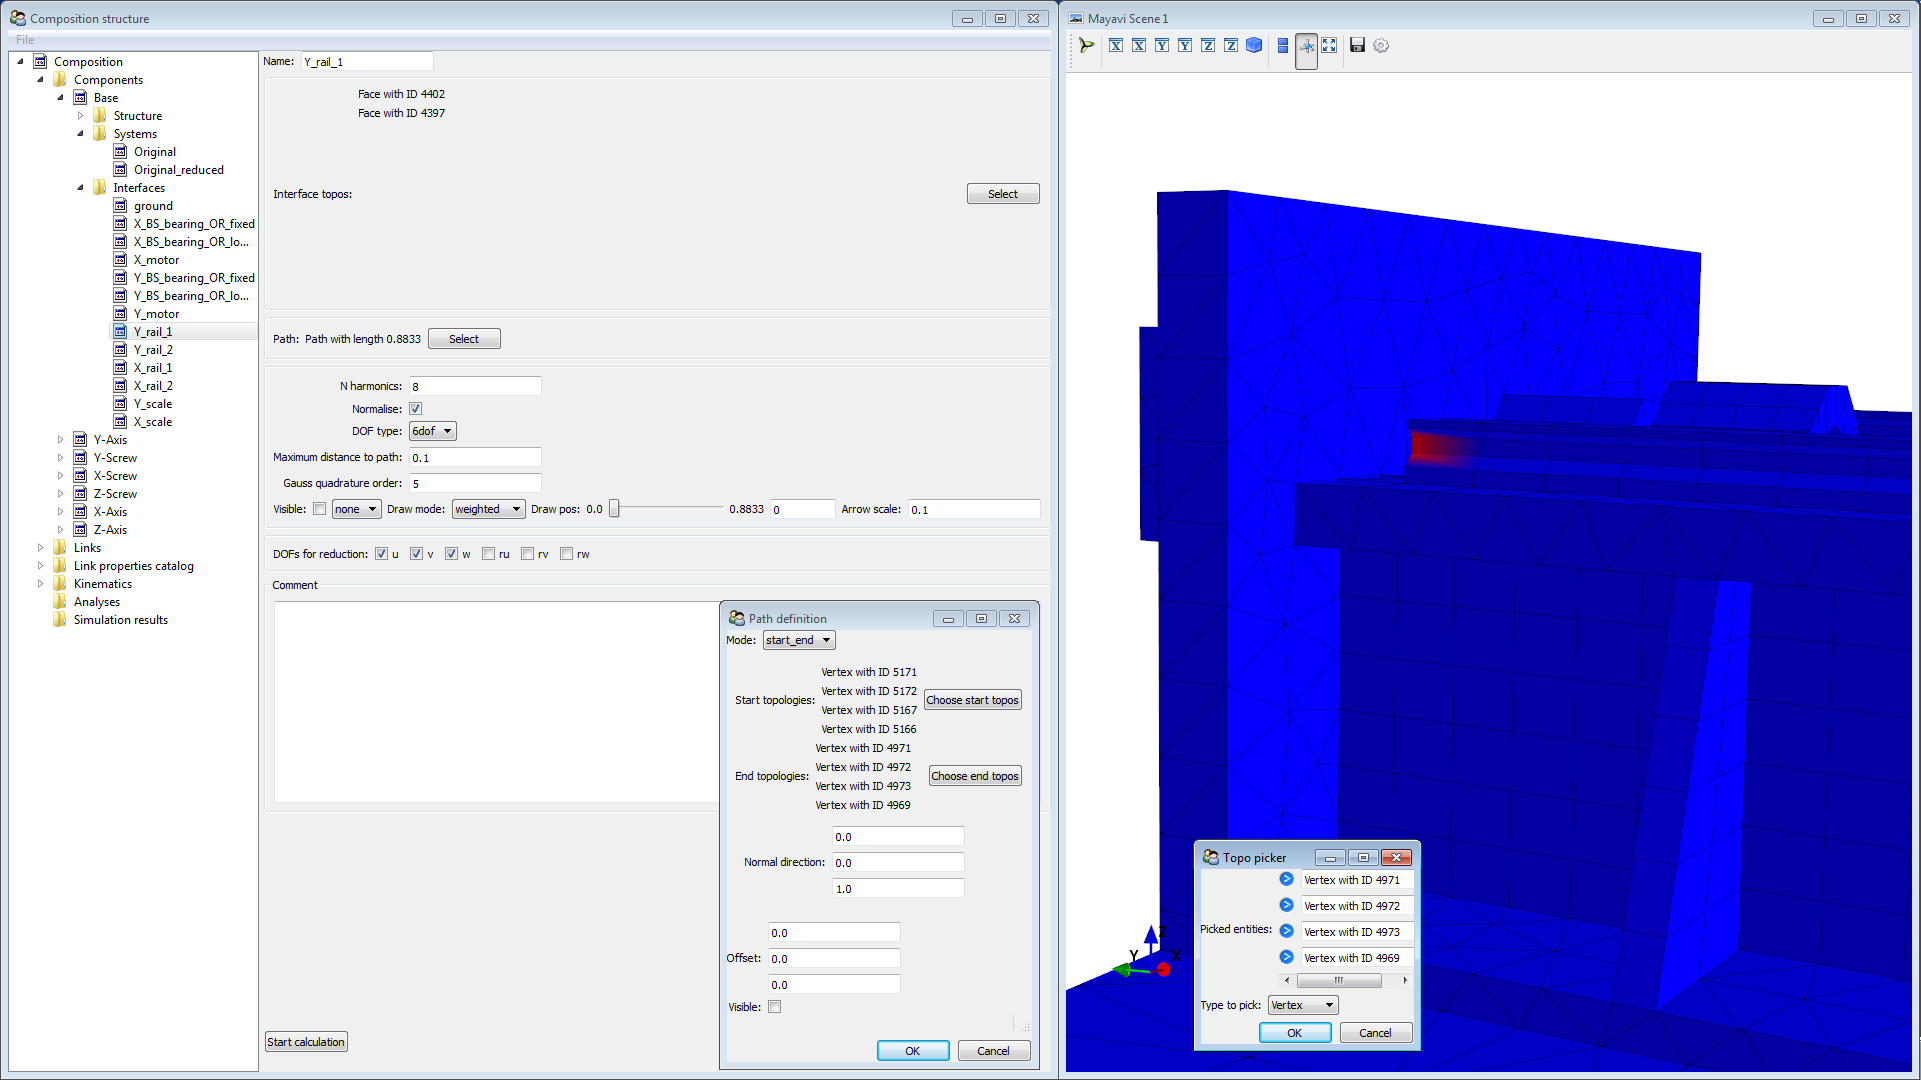
Task: Select X_motor interface in tree
Action: [x=156, y=260]
